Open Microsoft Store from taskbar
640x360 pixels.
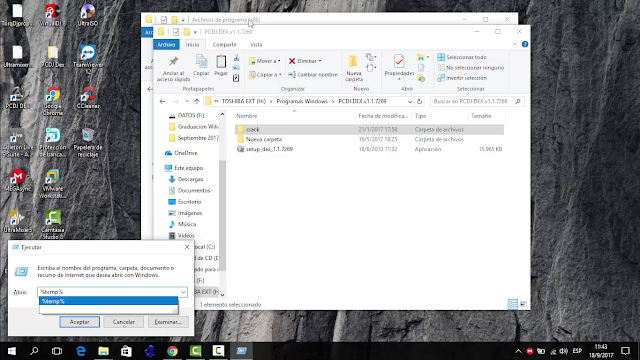(126, 351)
